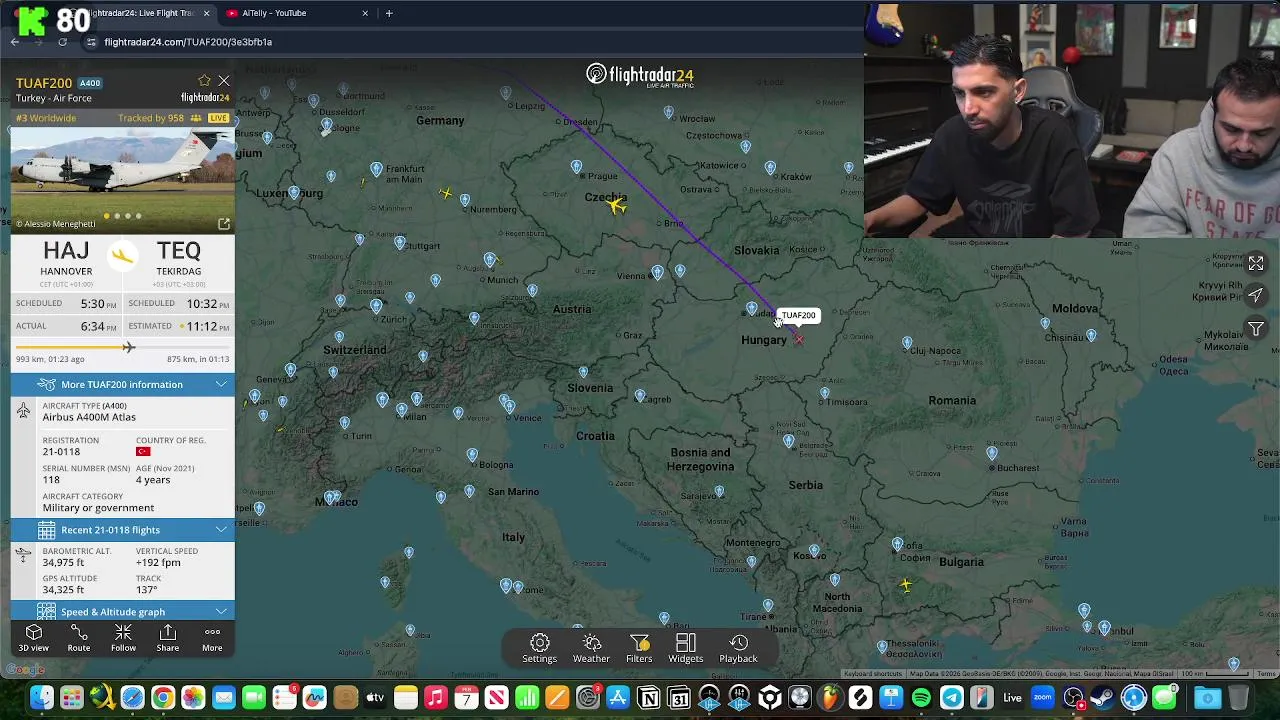
Task: Open Google Chrome from the Dock
Action: point(163,698)
